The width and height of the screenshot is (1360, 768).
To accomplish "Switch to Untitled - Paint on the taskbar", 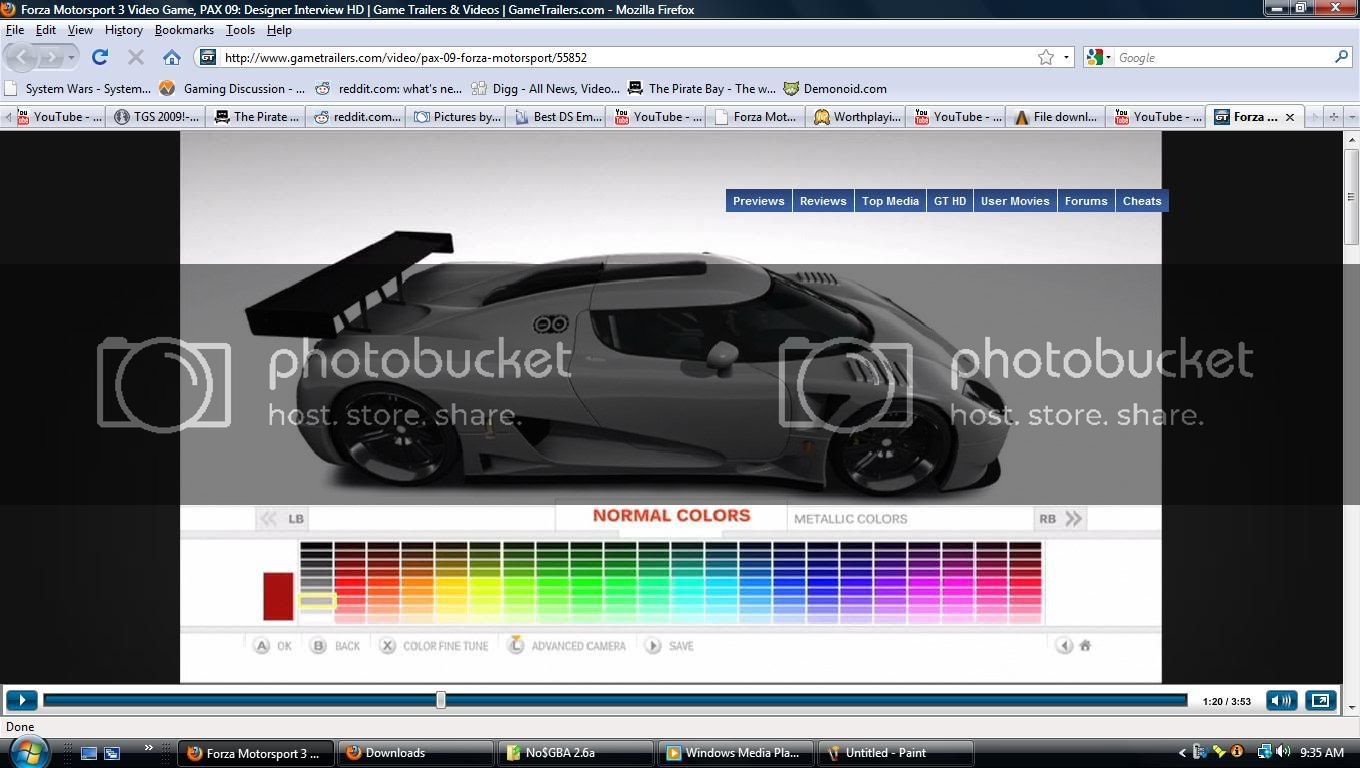I will pos(896,753).
